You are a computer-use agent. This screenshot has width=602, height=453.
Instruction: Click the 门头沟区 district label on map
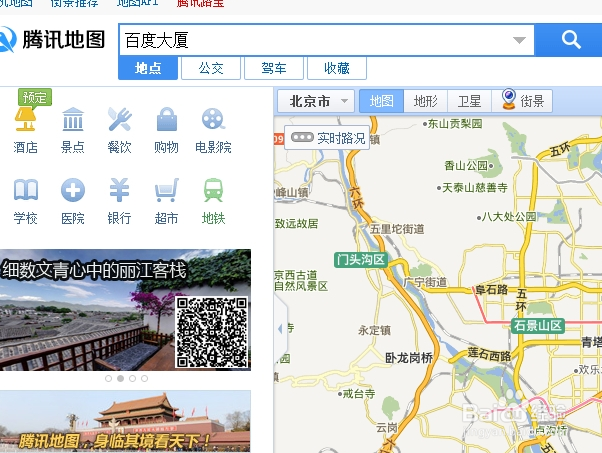point(361,260)
